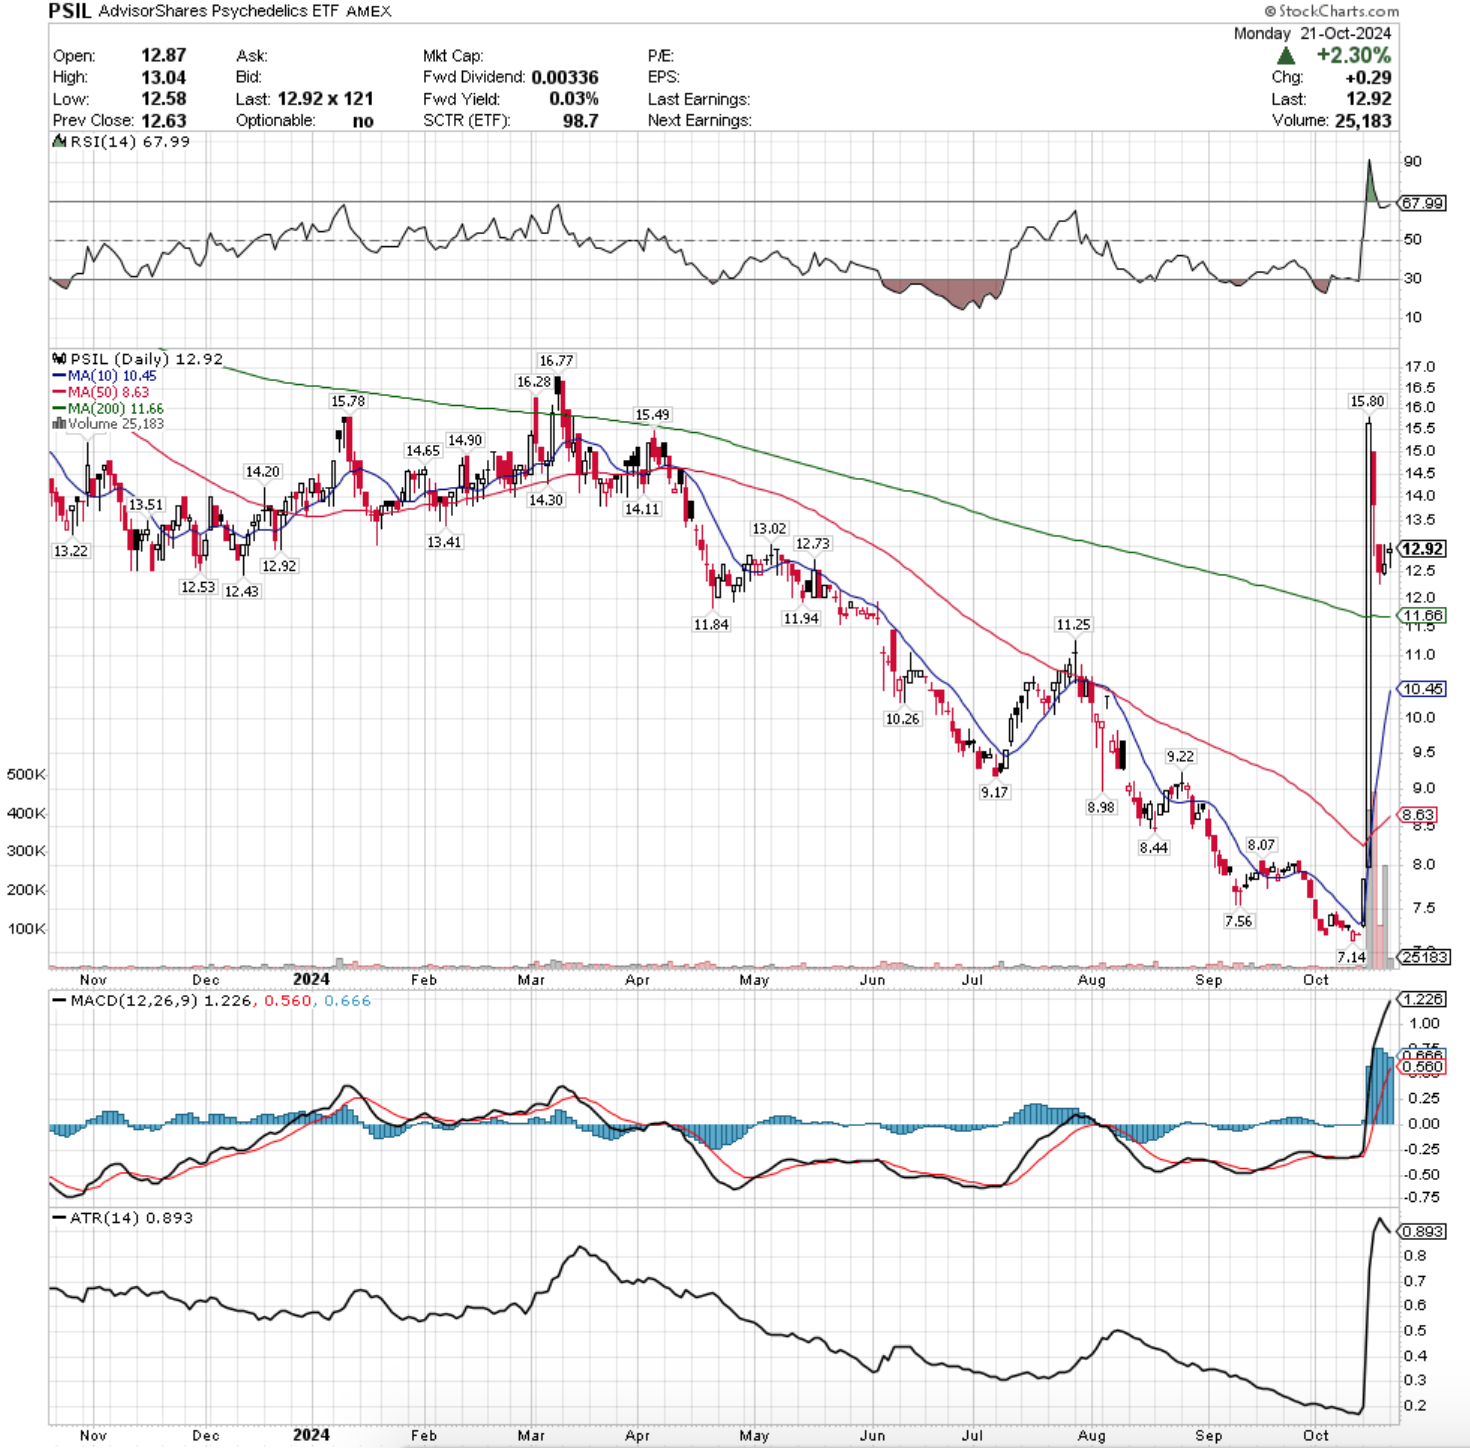Screen dimensions: 1470x1448
Task: Click the 12.92 current price axis tag
Action: 1422,549
